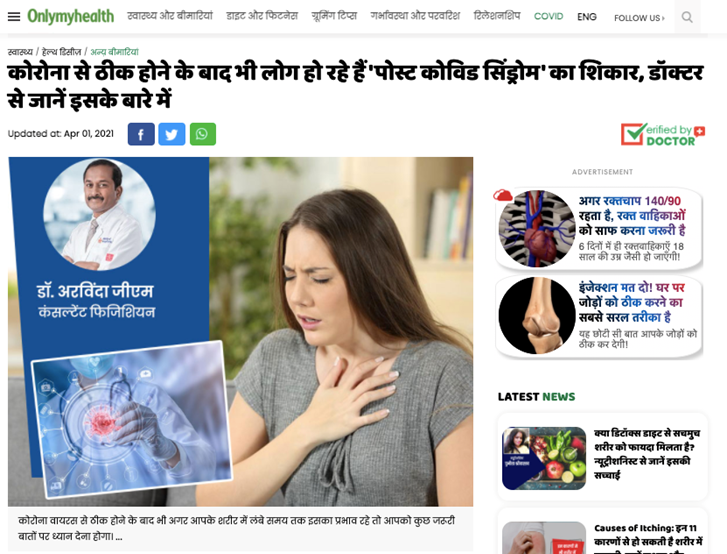Screen dimensions: 727x554
Task: Open the रिलेशनशिप nav item
Action: click(x=497, y=16)
